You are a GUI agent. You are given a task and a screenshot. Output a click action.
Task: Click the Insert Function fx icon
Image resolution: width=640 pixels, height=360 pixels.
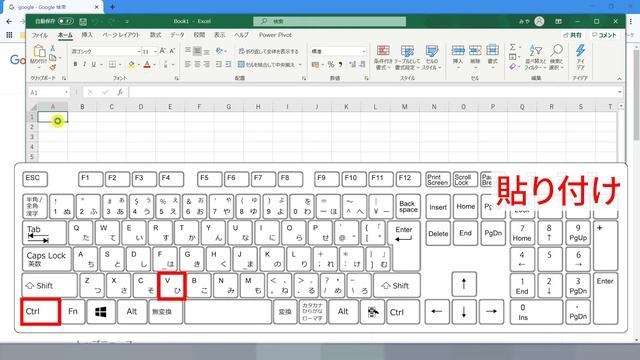tap(120, 92)
